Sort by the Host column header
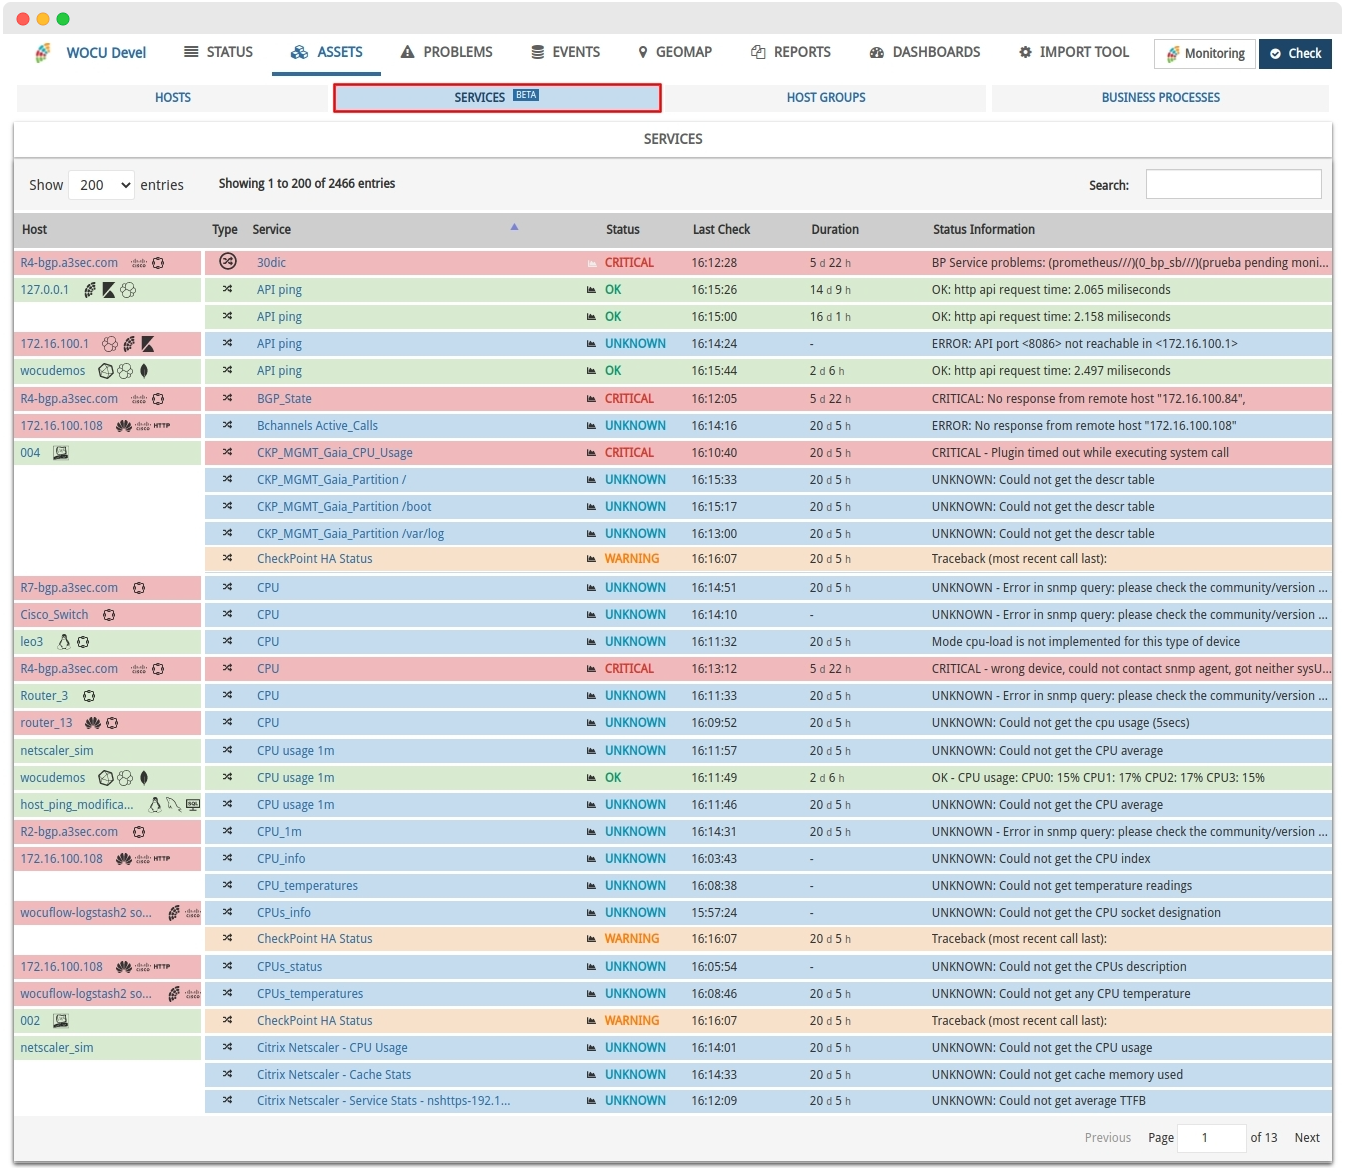1345x1170 pixels. (x=34, y=230)
